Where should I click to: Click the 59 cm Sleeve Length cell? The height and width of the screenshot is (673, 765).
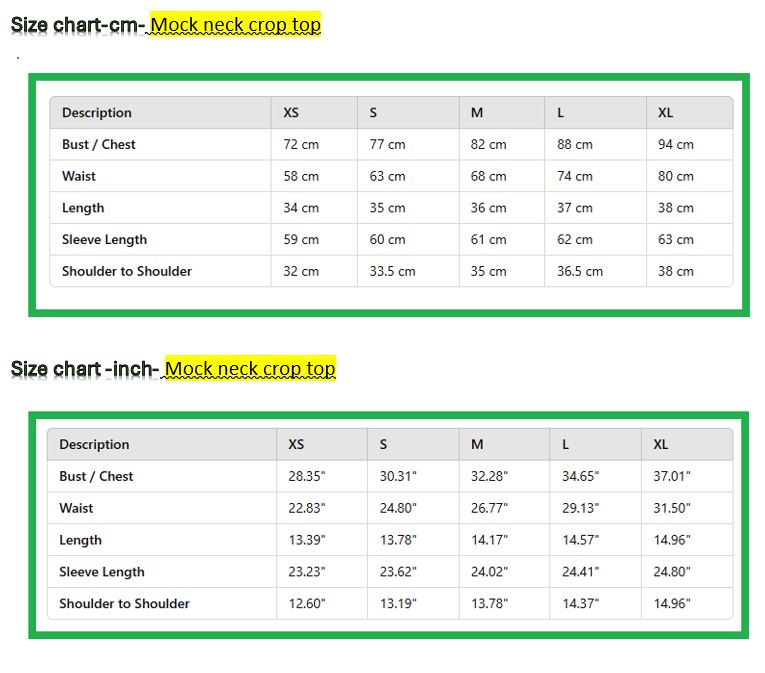tap(301, 240)
